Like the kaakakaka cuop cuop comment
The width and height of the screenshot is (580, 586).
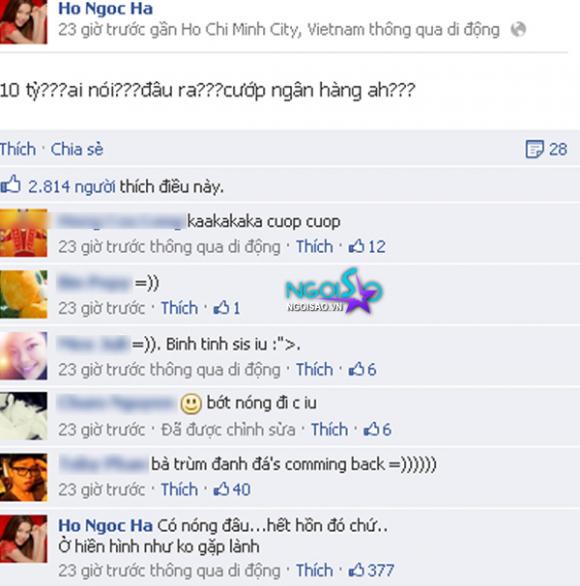314,247
